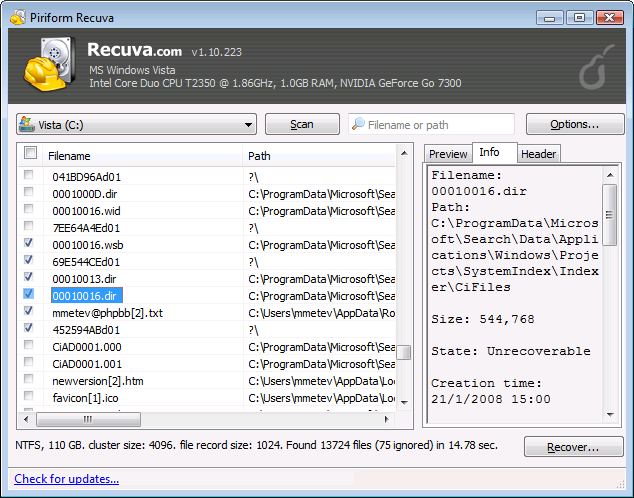Click Info panel scroll down arrow
The image size is (634, 498).
click(x=610, y=415)
